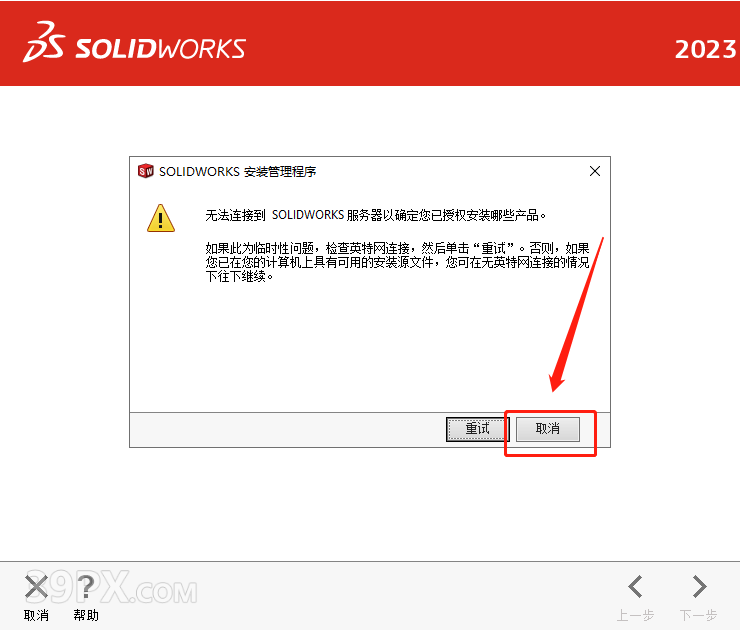
Task: Click the 帮助 text label
Action: [x=86, y=615]
